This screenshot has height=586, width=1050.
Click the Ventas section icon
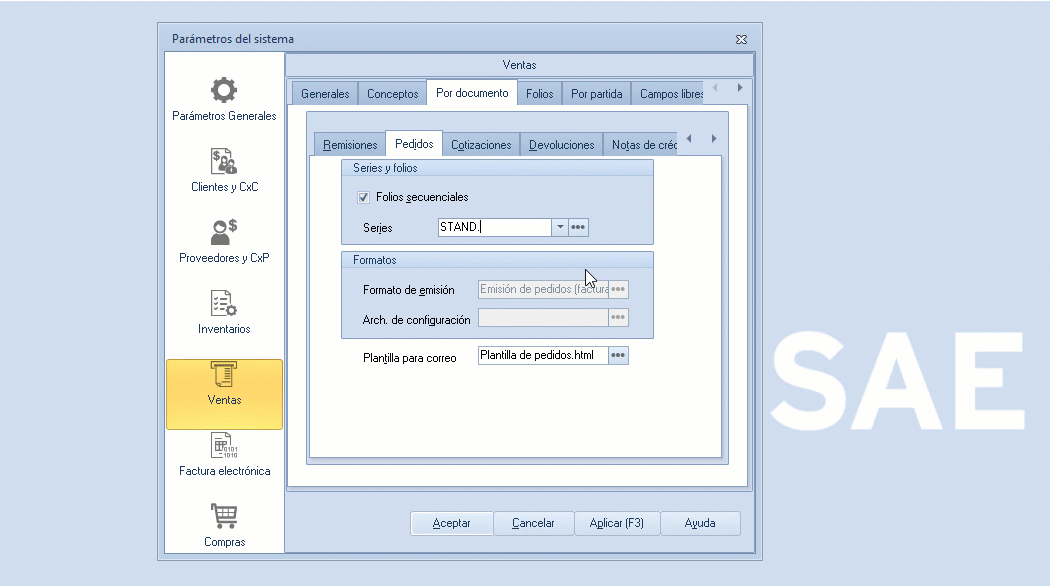point(224,375)
